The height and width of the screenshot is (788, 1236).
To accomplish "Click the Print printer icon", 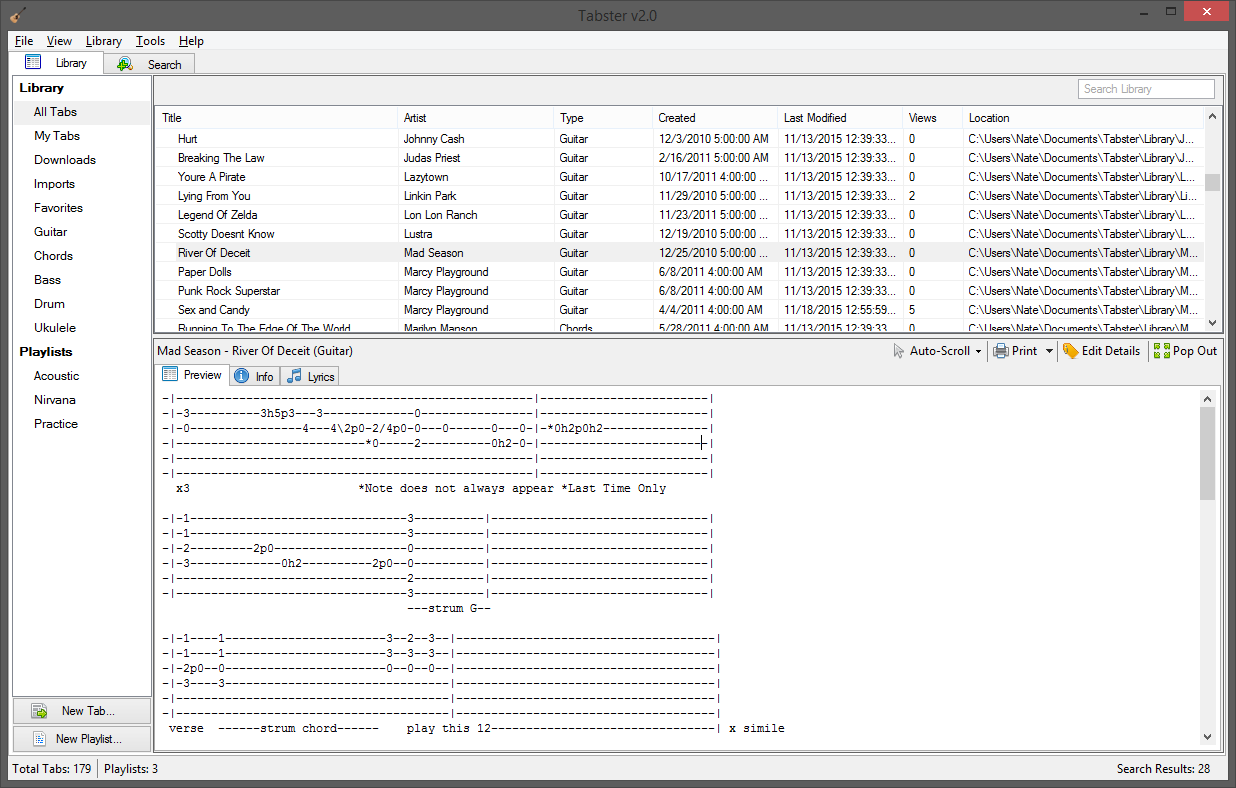I will 1000,351.
